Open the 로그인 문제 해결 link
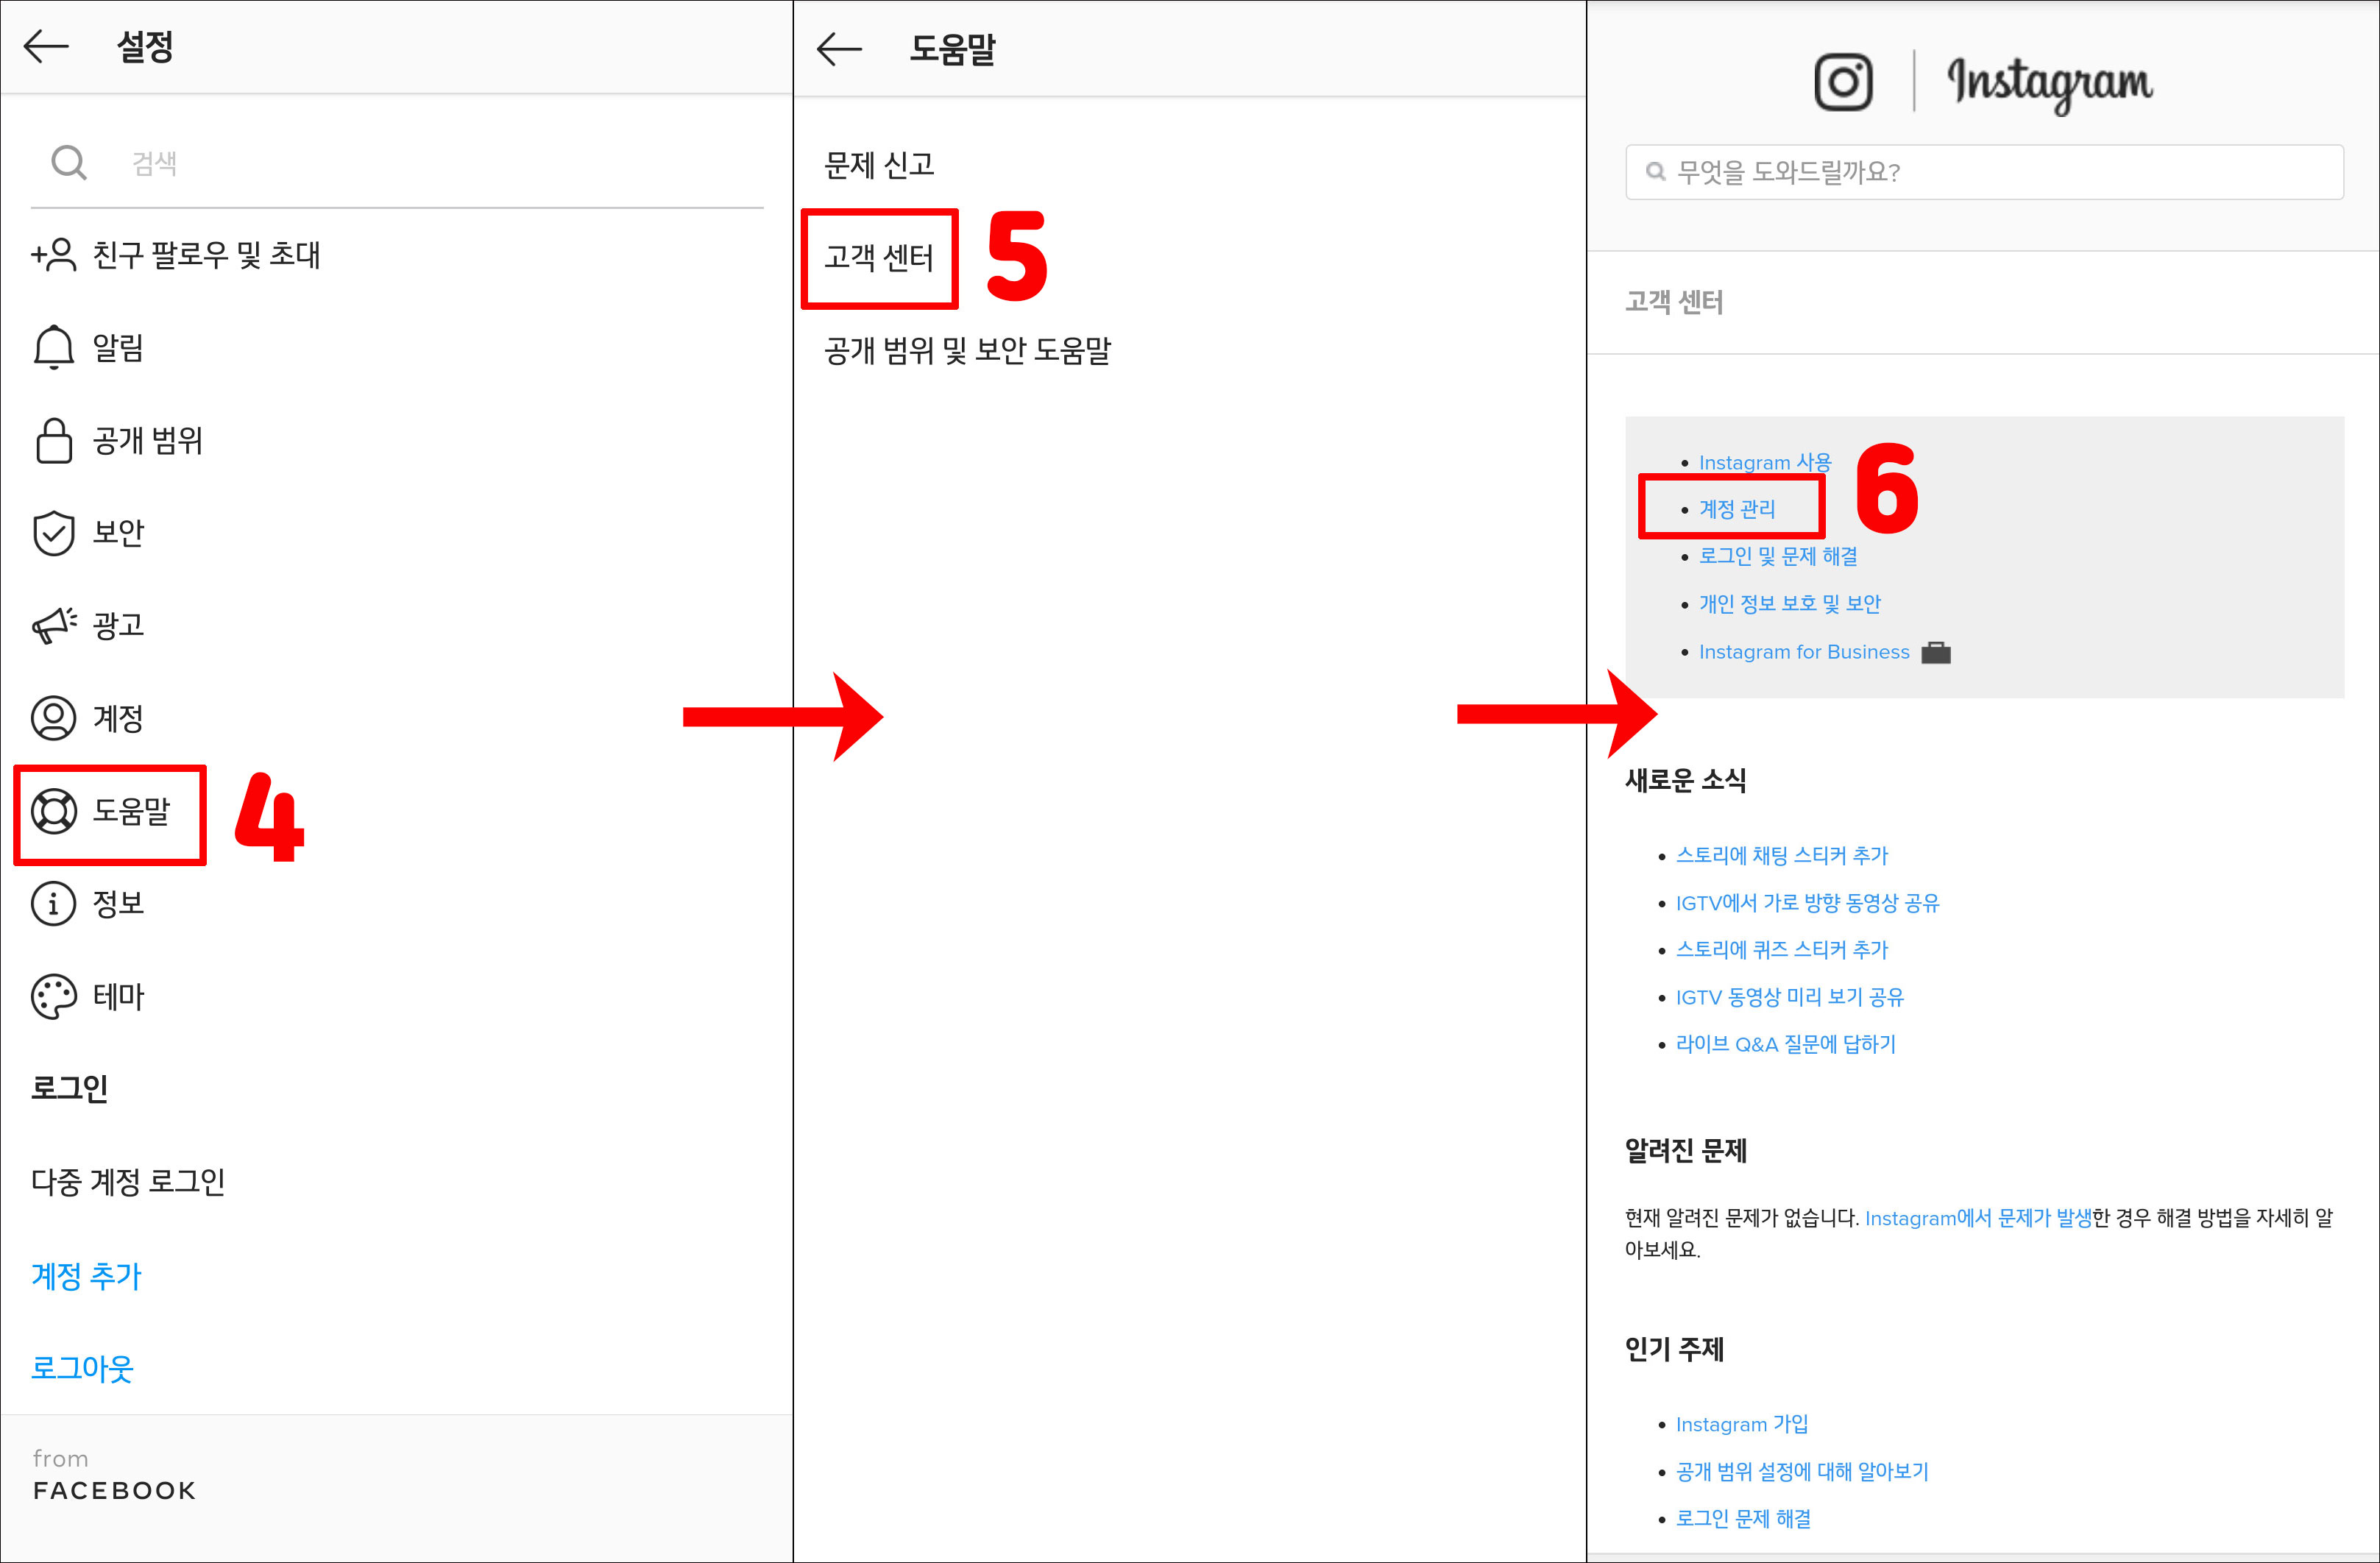This screenshot has width=2380, height=1563. tap(1743, 1519)
